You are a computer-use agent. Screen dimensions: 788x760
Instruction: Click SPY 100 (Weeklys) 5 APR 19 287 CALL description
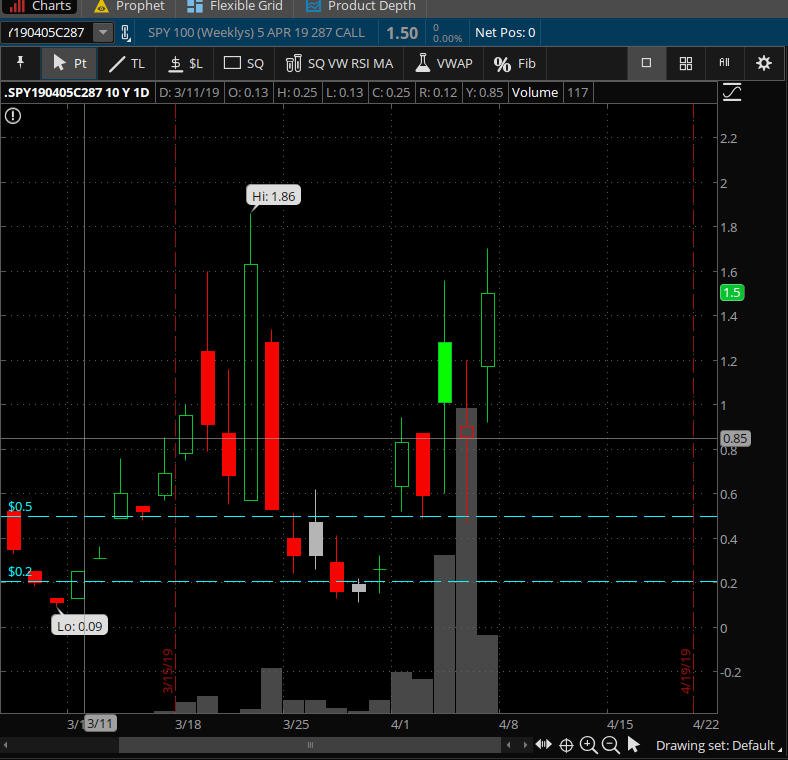(x=256, y=33)
